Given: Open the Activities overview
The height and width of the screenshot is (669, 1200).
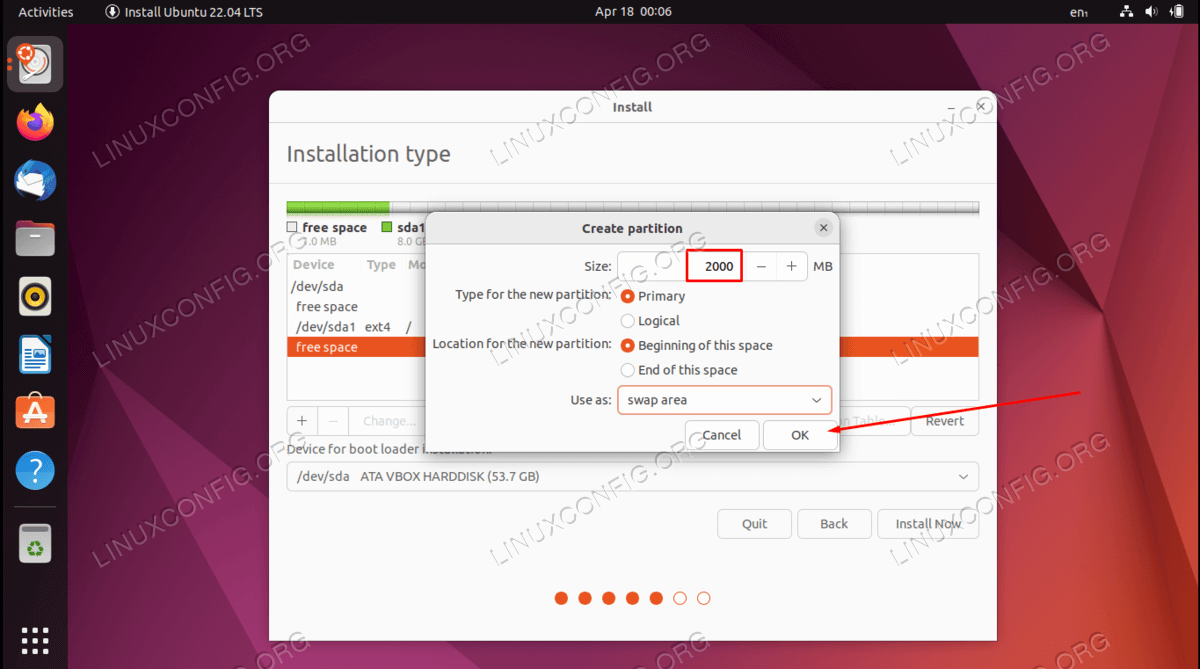Looking at the screenshot, I should tap(46, 12).
